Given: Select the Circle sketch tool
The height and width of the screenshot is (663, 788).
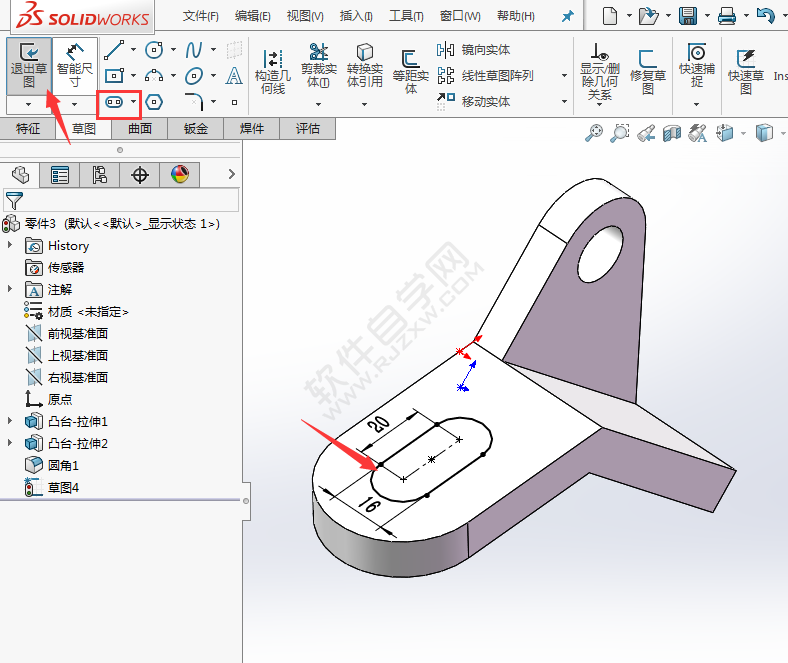Looking at the screenshot, I should coord(154,50).
